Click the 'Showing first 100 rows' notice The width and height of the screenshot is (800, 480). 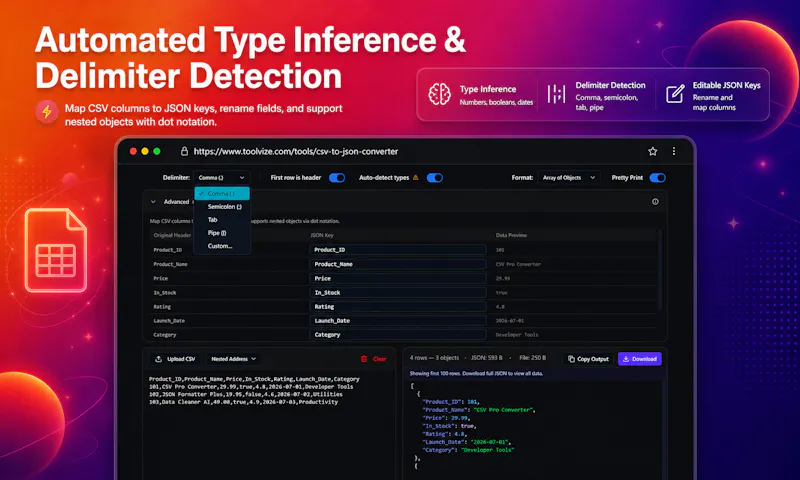click(x=476, y=373)
